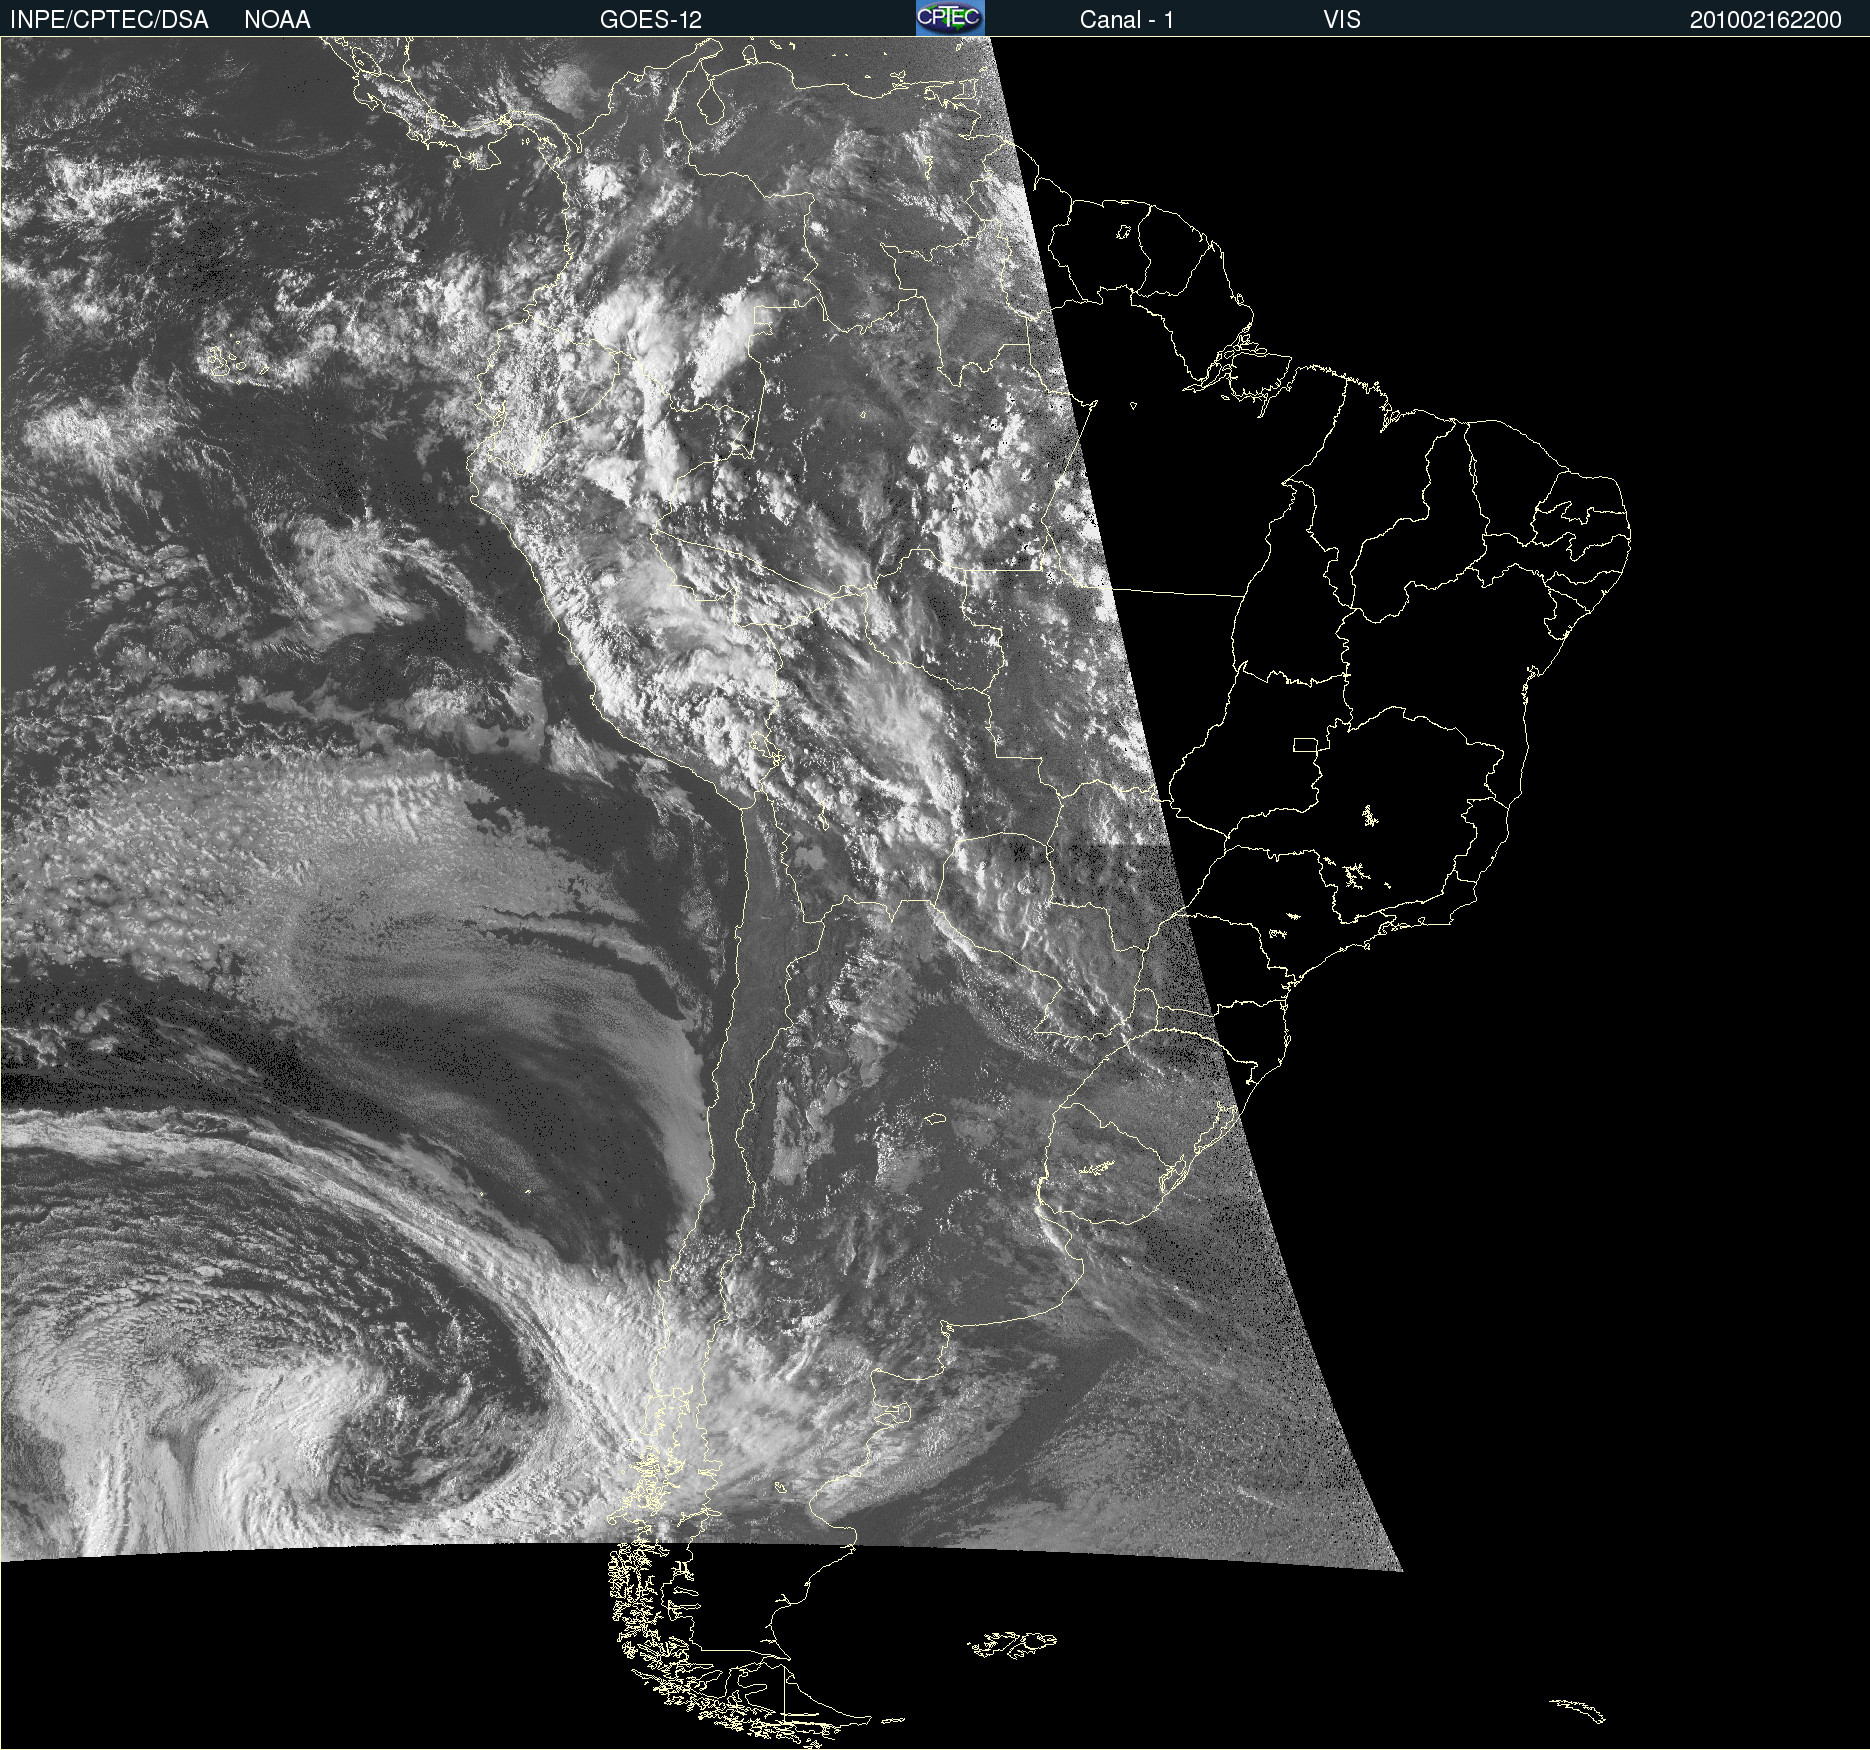Select the INPE/CPTEC/DSA header text
The image size is (1870, 1750).
tap(109, 20)
